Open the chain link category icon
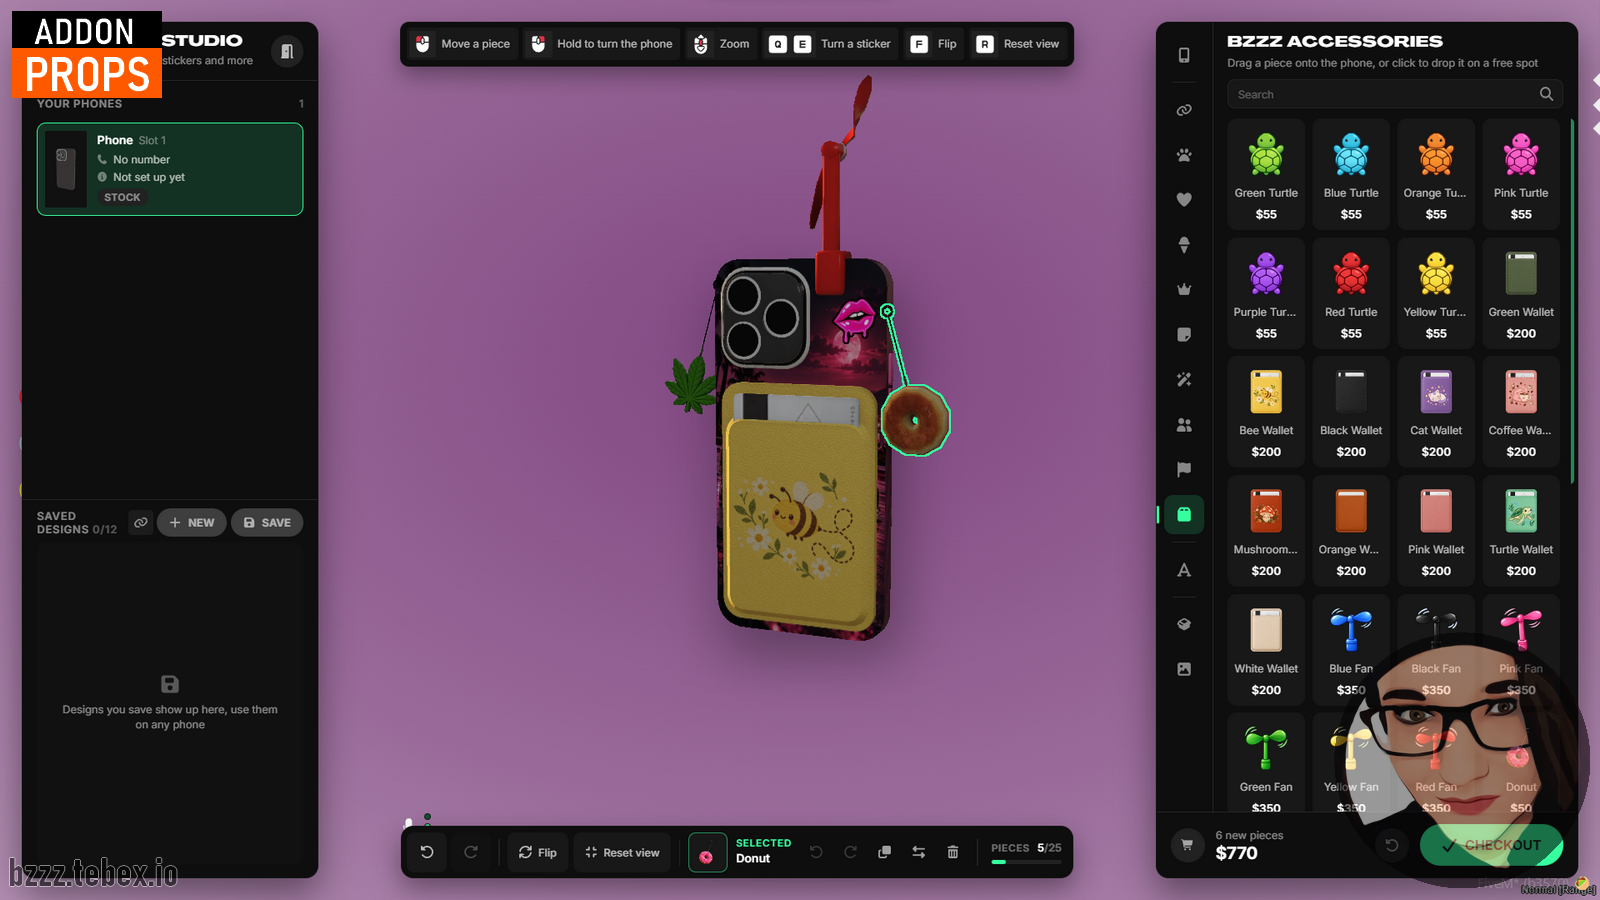This screenshot has width=1600, height=900. (x=1184, y=110)
